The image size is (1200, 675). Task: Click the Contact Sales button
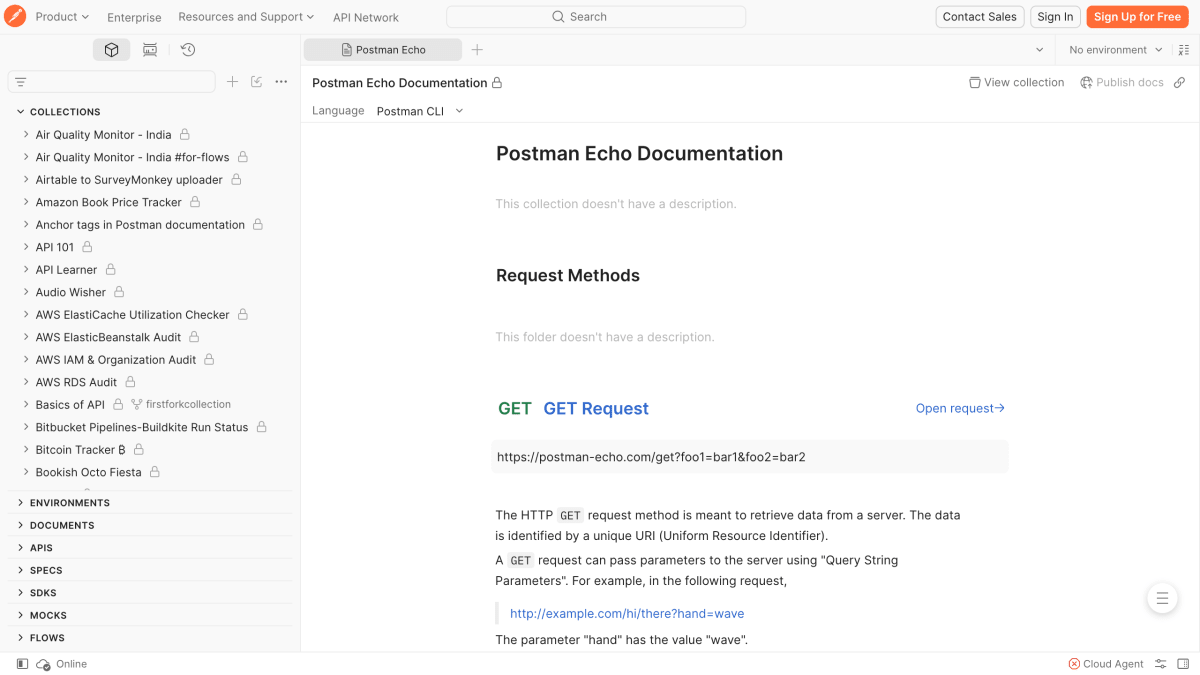click(x=980, y=17)
